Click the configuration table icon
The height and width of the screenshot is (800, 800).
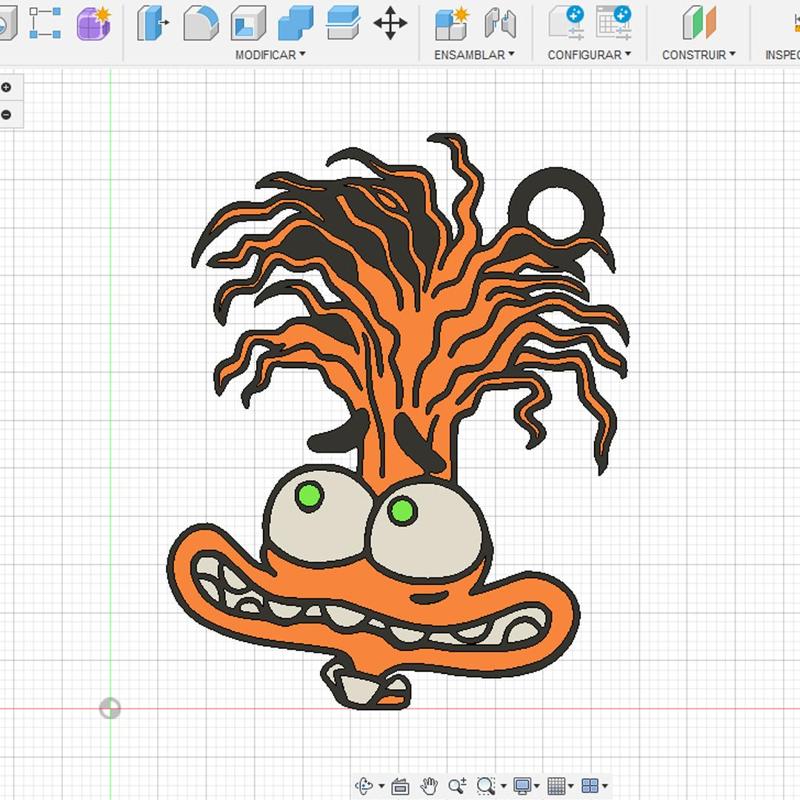pyautogui.click(x=613, y=23)
